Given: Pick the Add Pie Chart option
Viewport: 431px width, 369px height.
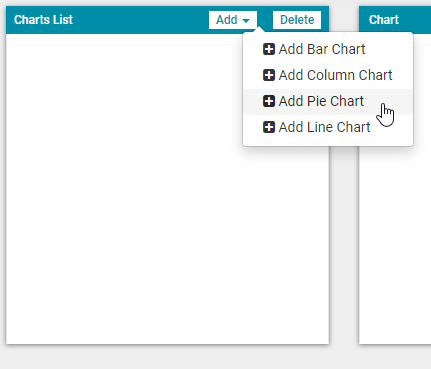Looking at the screenshot, I should click(x=328, y=101).
